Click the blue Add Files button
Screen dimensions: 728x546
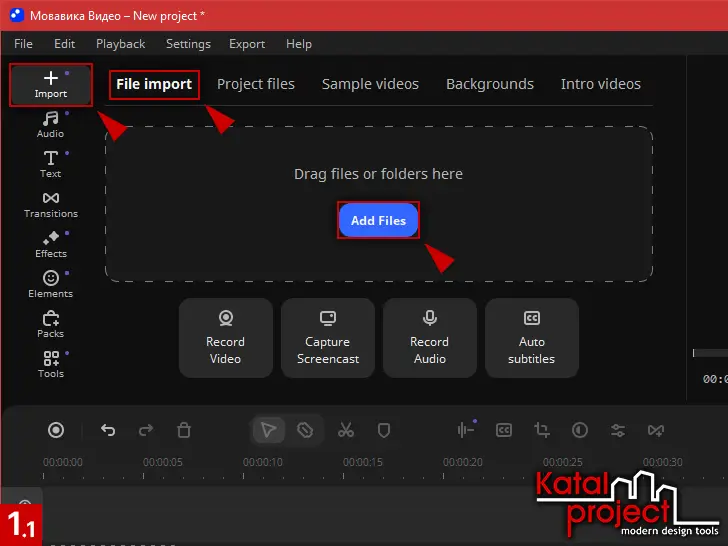[378, 220]
